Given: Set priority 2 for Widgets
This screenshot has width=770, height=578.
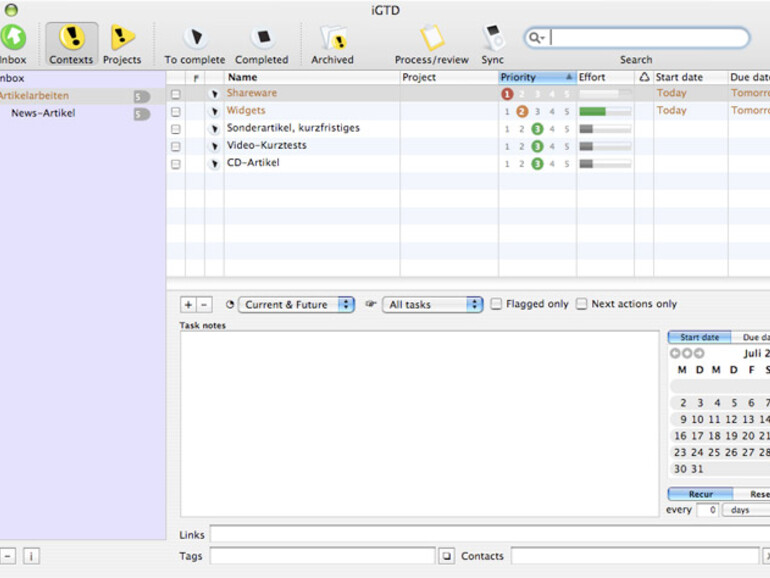Looking at the screenshot, I should click(x=522, y=111).
